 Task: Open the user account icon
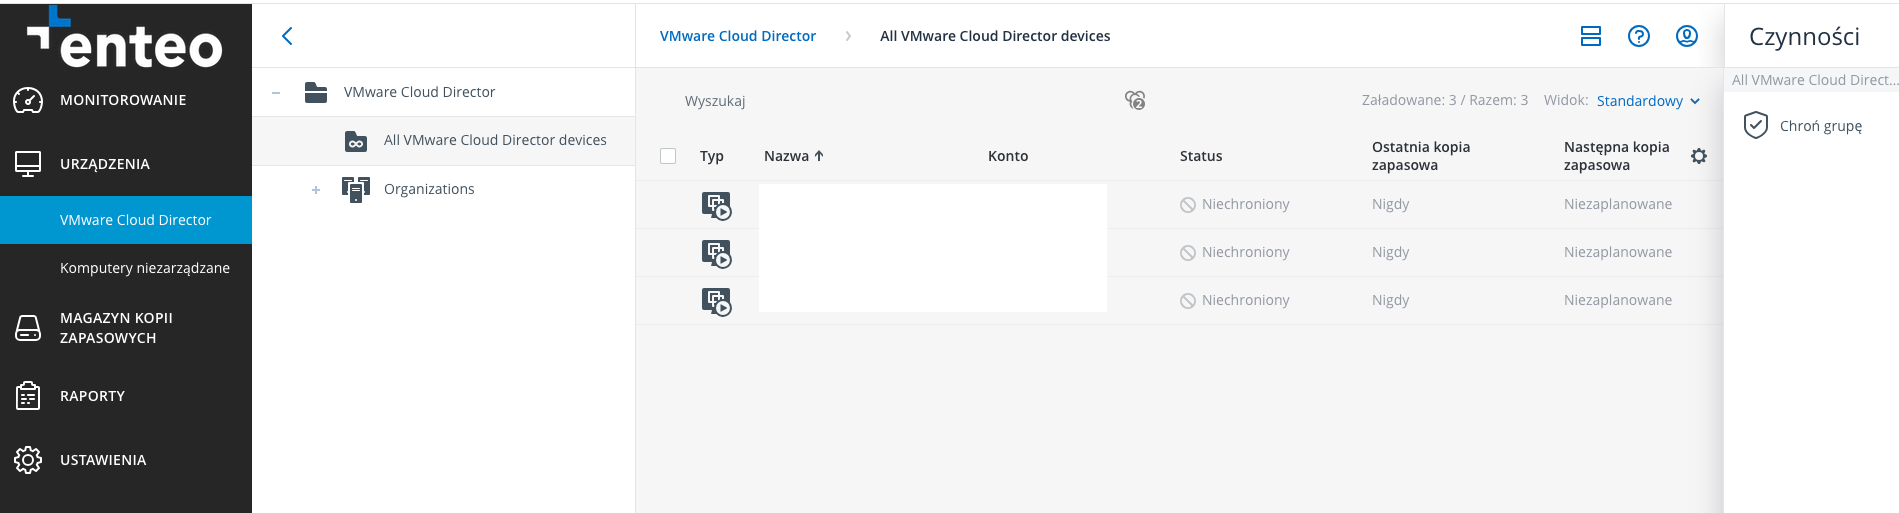tap(1687, 36)
